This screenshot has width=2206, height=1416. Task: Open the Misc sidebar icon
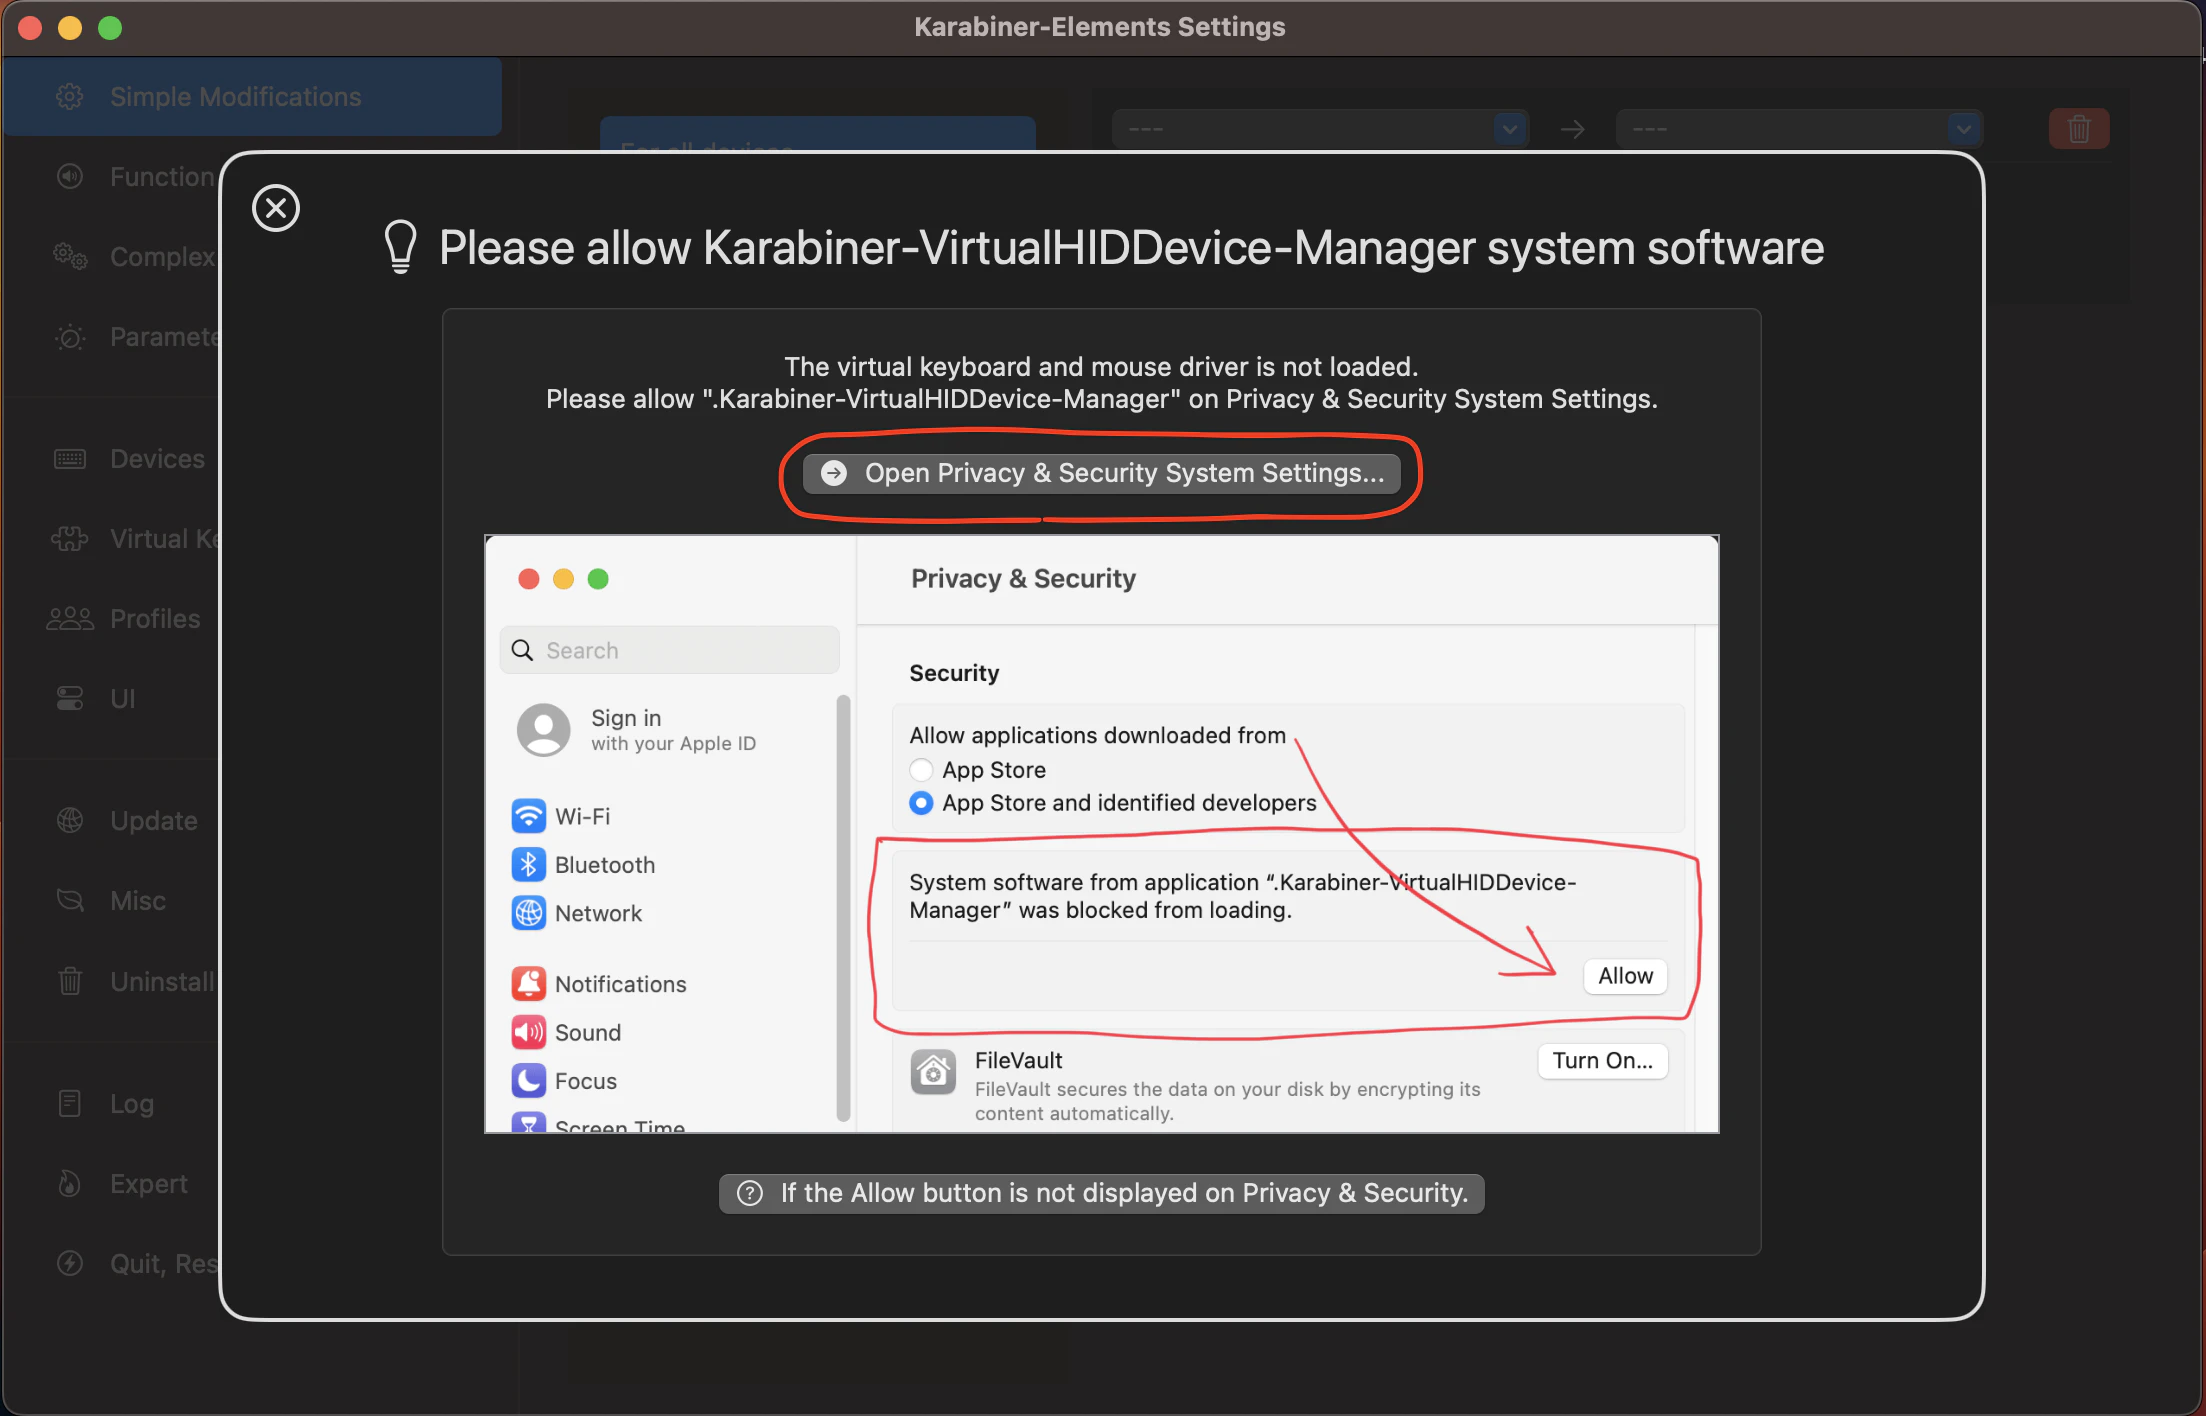pos(70,900)
